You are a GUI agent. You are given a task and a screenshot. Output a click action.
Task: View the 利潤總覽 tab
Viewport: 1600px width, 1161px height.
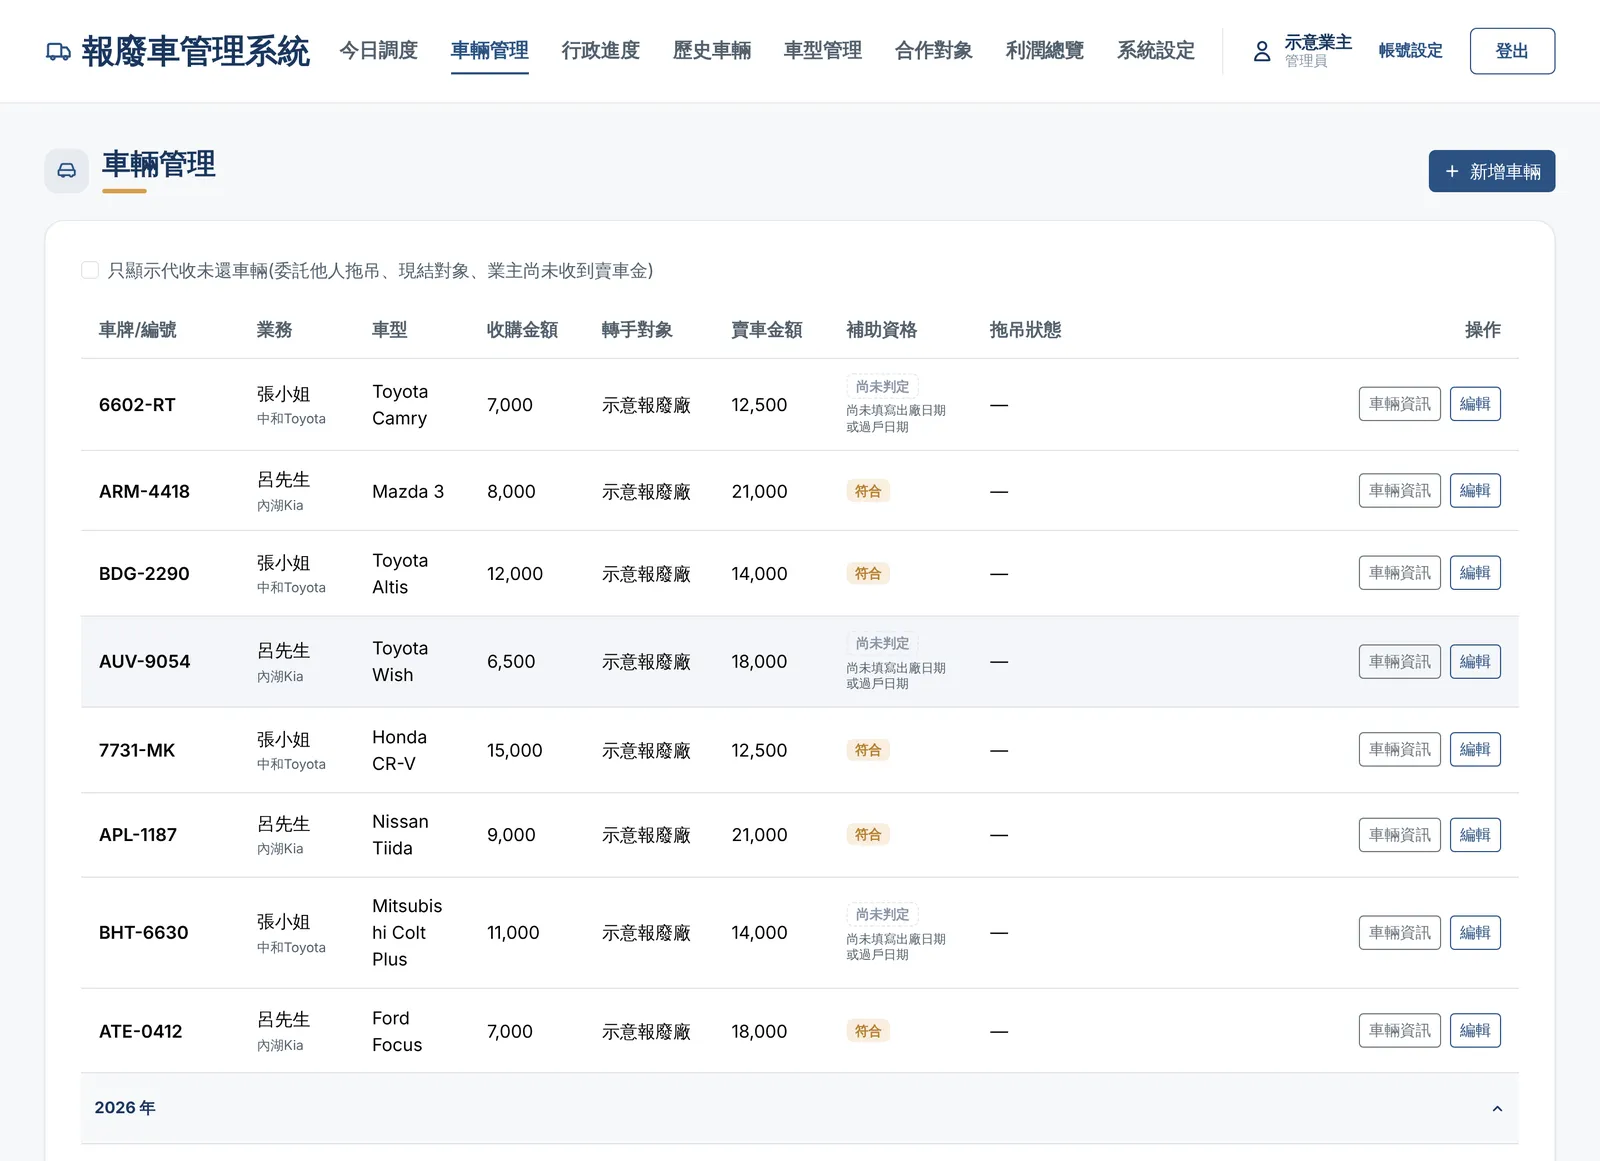click(1044, 50)
